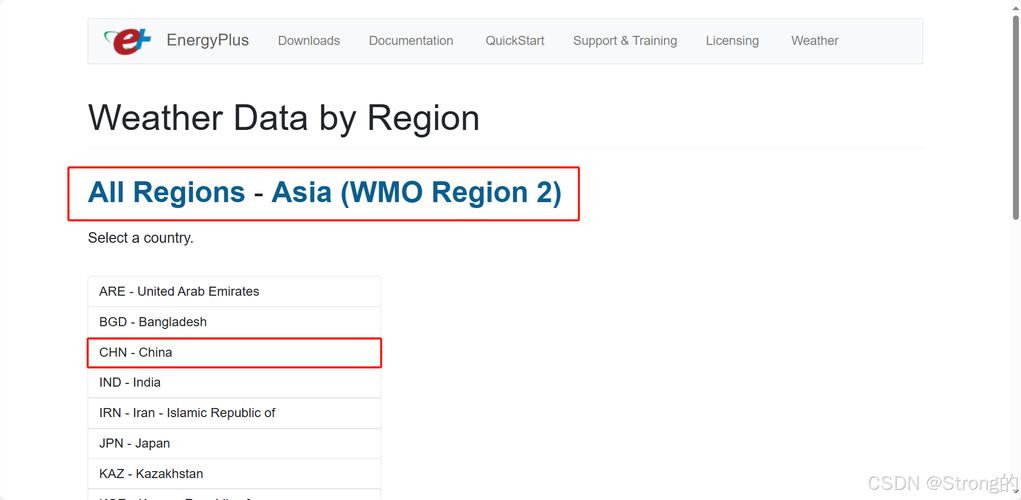Open the Licensing page
The height and width of the screenshot is (500, 1021).
(x=732, y=40)
